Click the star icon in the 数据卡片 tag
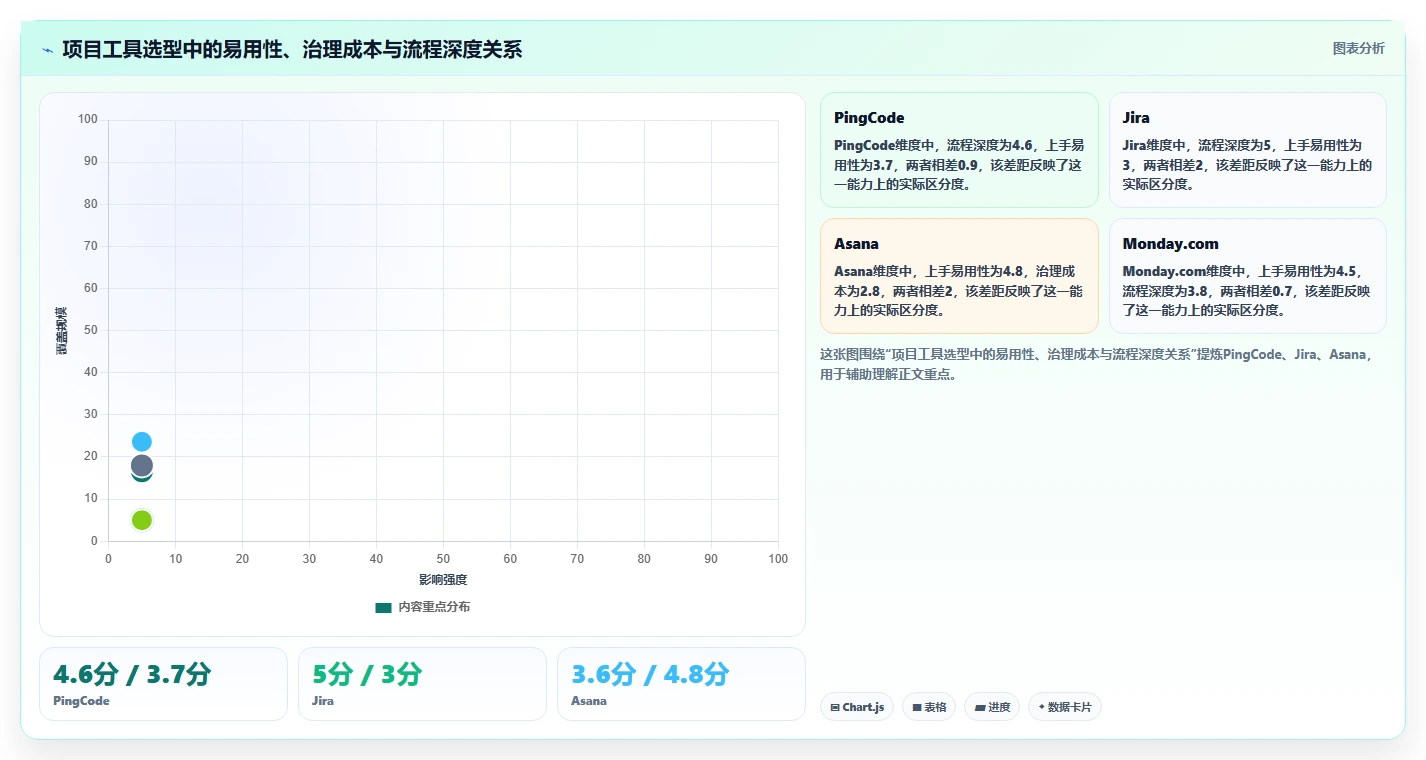 1041,707
